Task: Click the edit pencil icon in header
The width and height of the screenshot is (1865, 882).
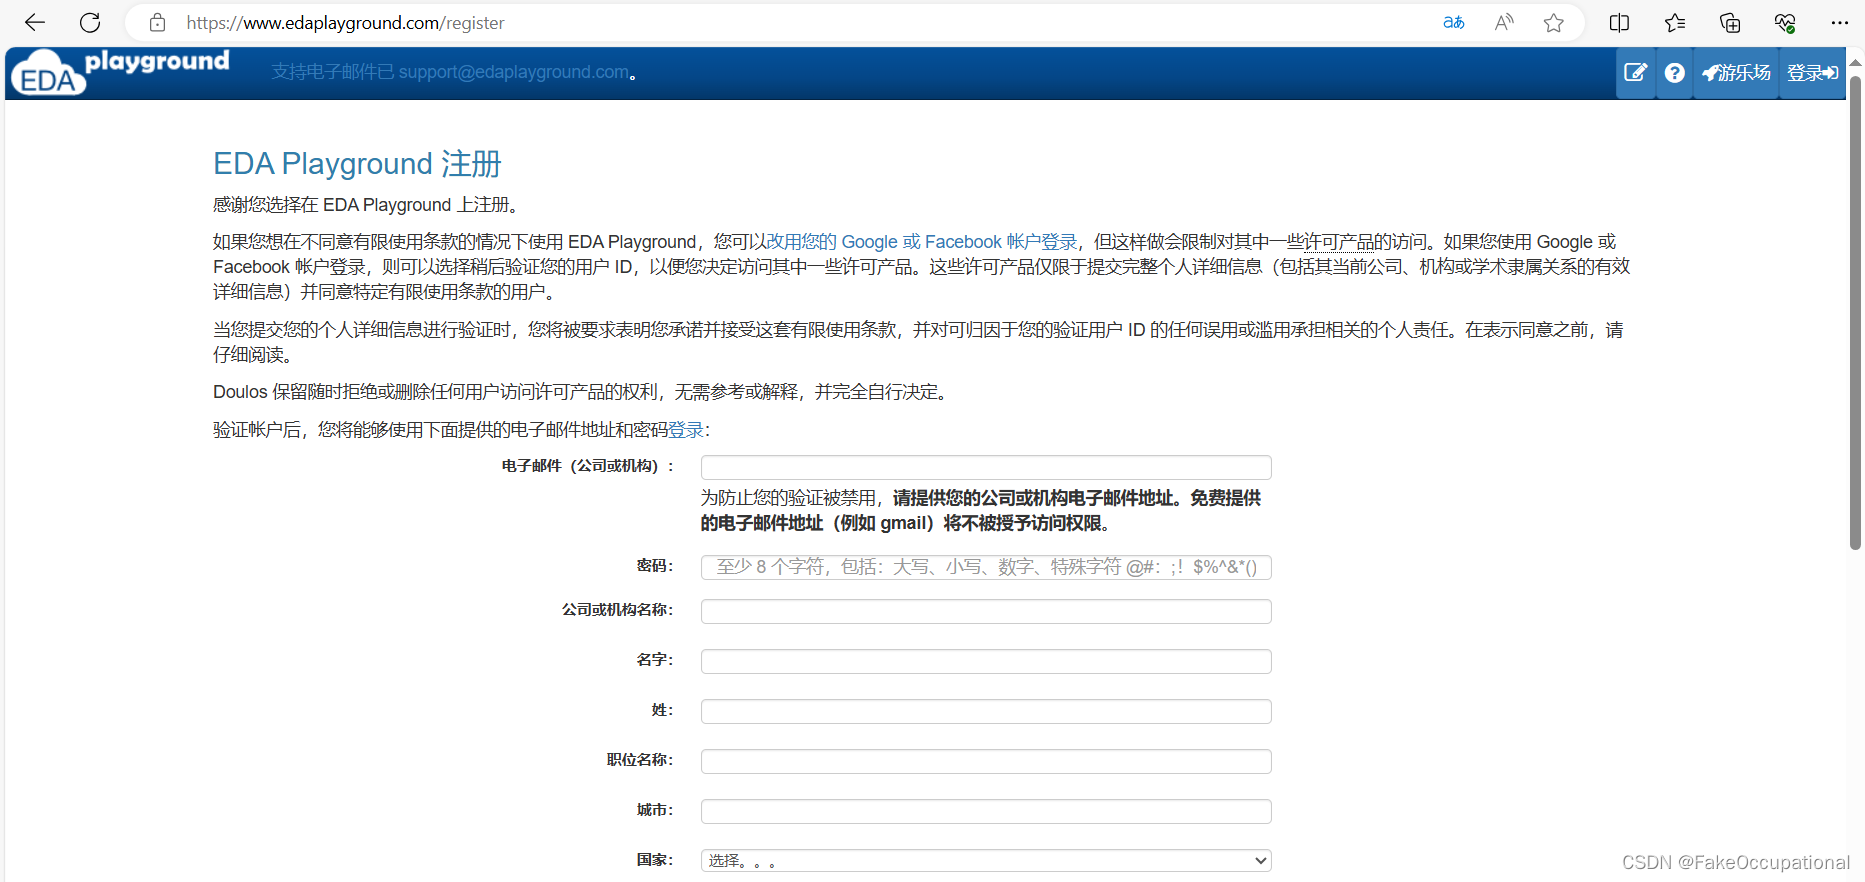Action: click(x=1636, y=73)
